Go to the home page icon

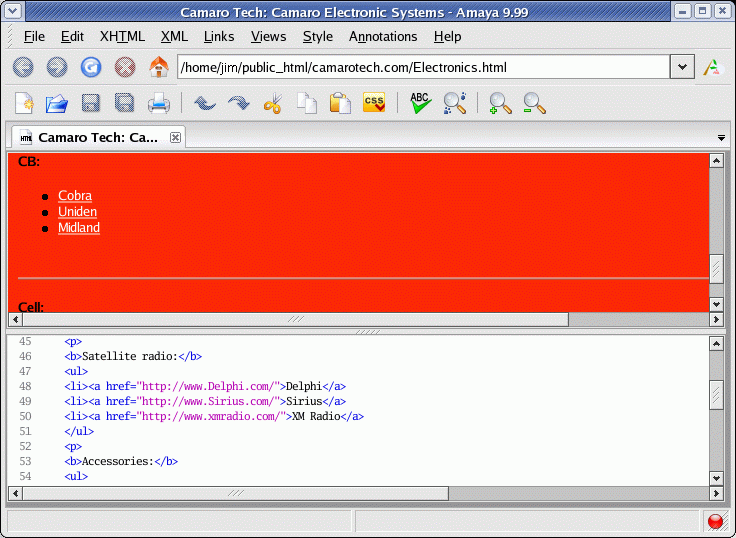(158, 67)
